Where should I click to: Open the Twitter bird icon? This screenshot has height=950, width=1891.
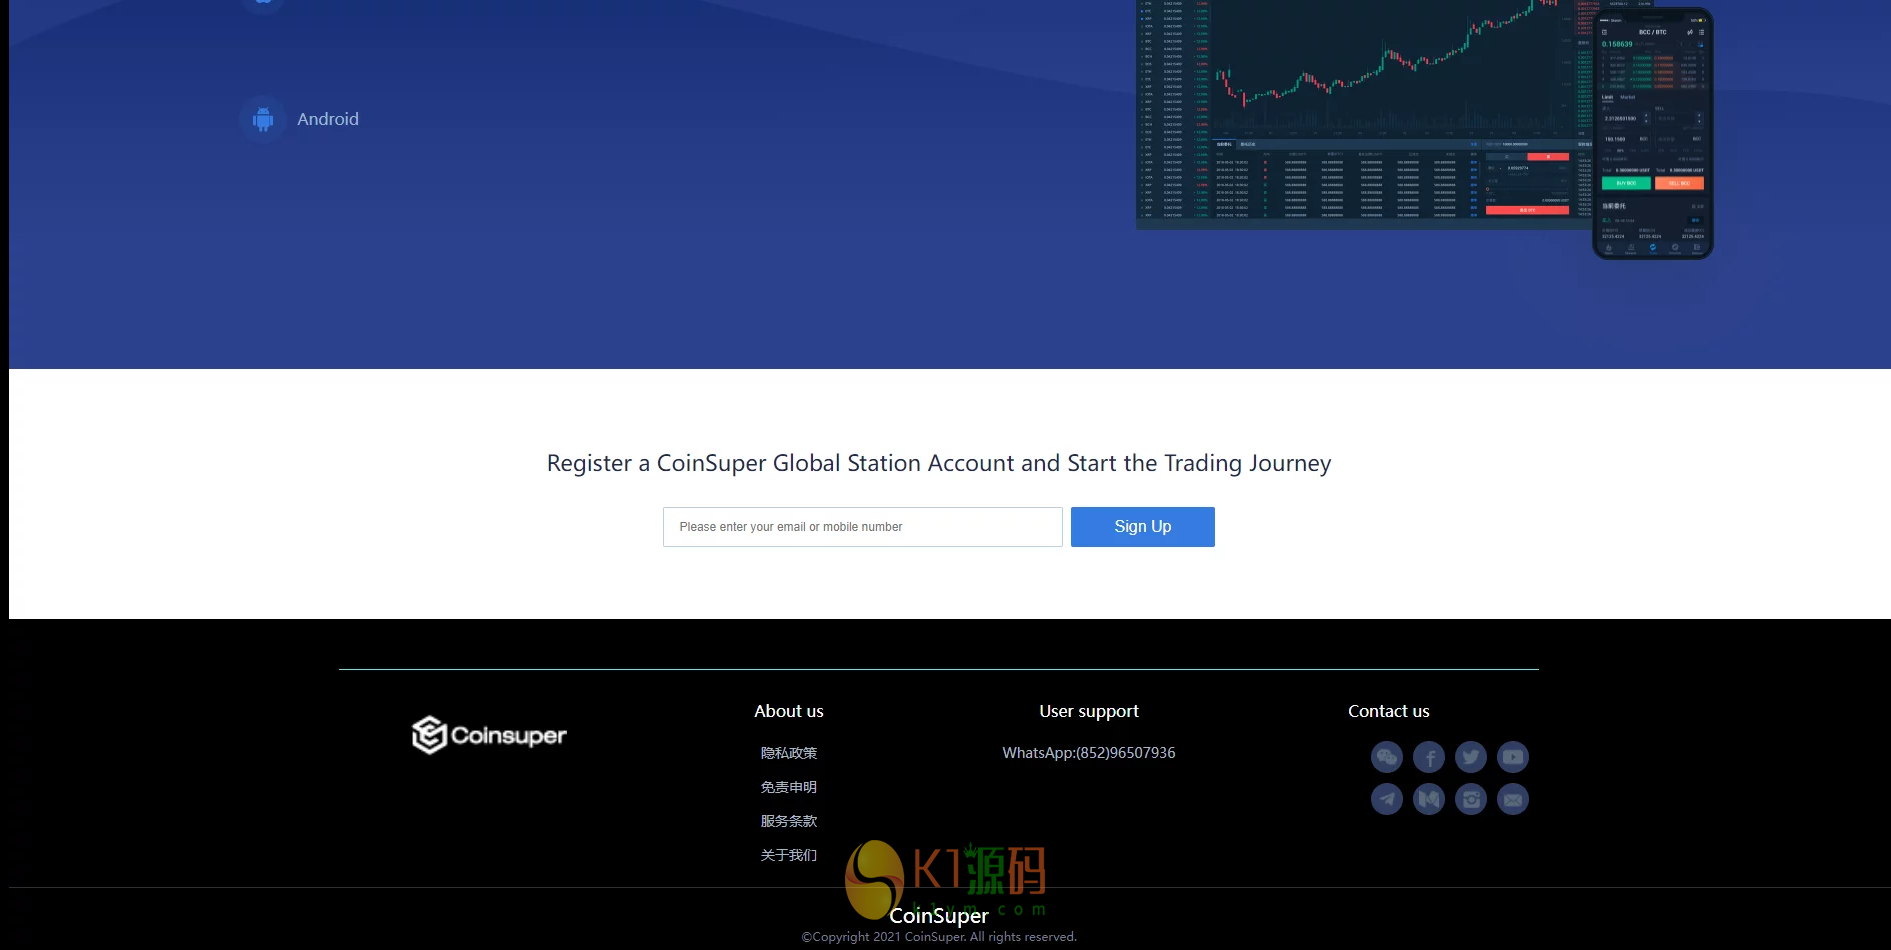click(x=1471, y=757)
